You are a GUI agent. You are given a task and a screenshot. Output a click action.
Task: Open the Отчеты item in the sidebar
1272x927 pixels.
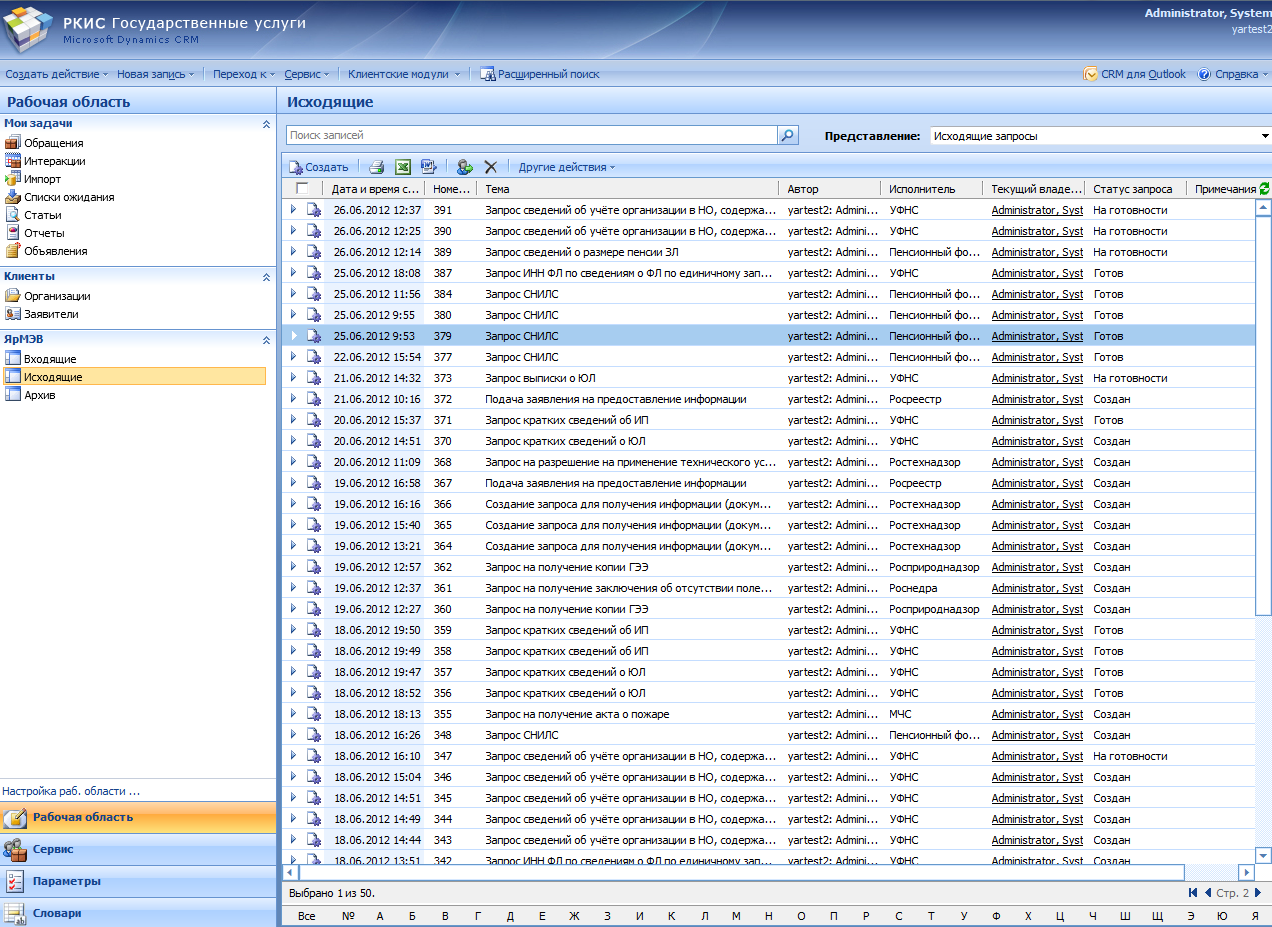[44, 233]
